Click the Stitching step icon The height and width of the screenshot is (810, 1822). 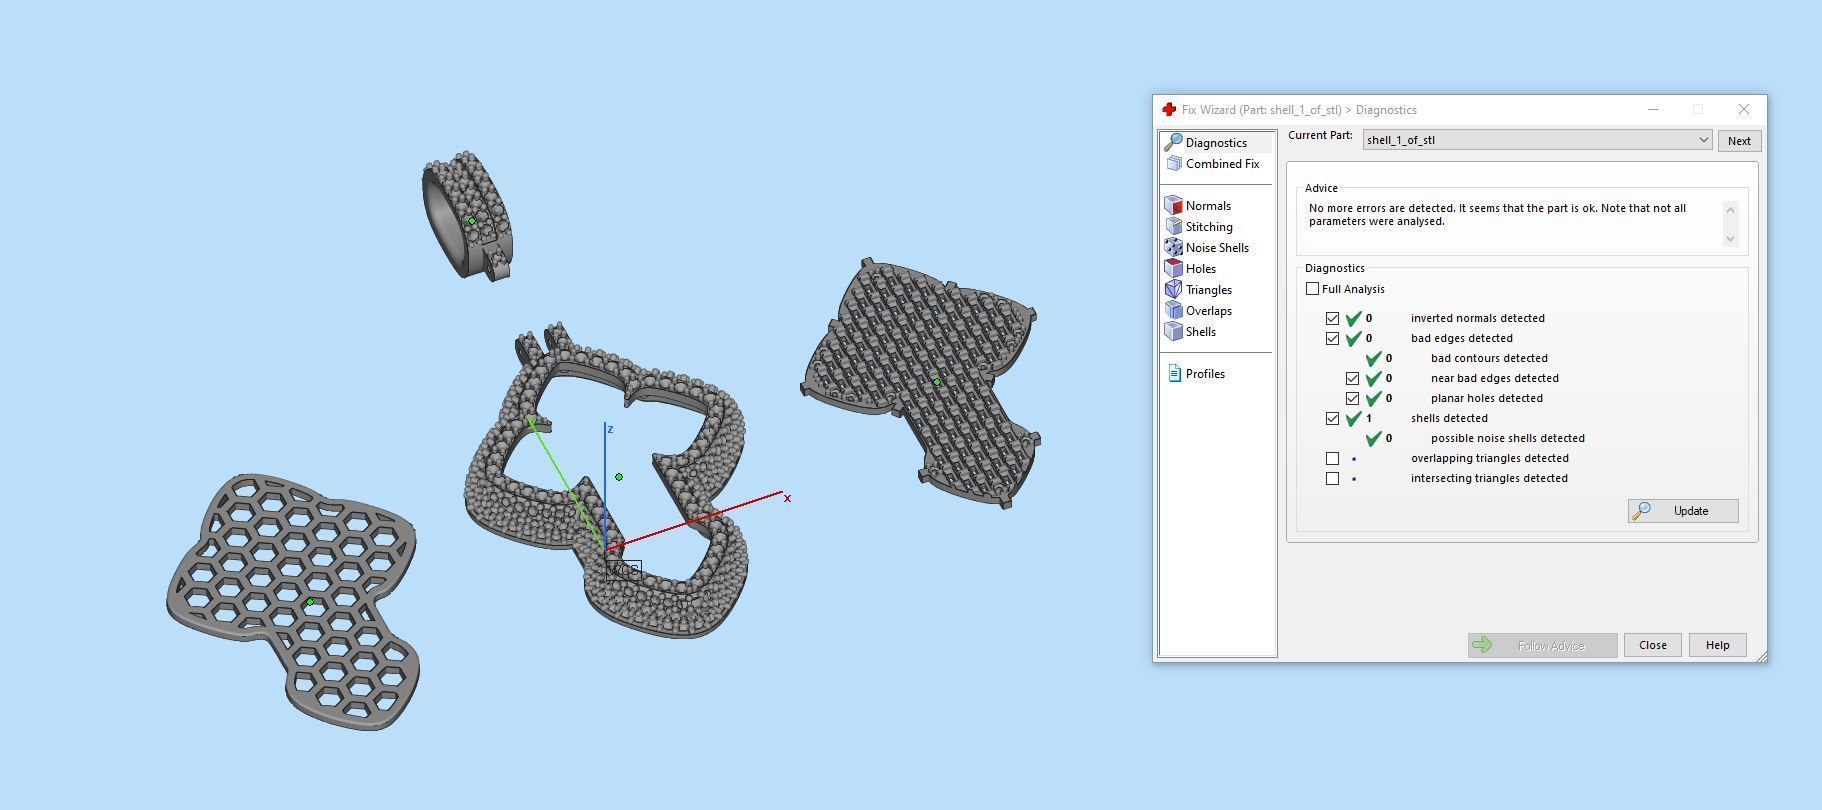tap(1174, 227)
